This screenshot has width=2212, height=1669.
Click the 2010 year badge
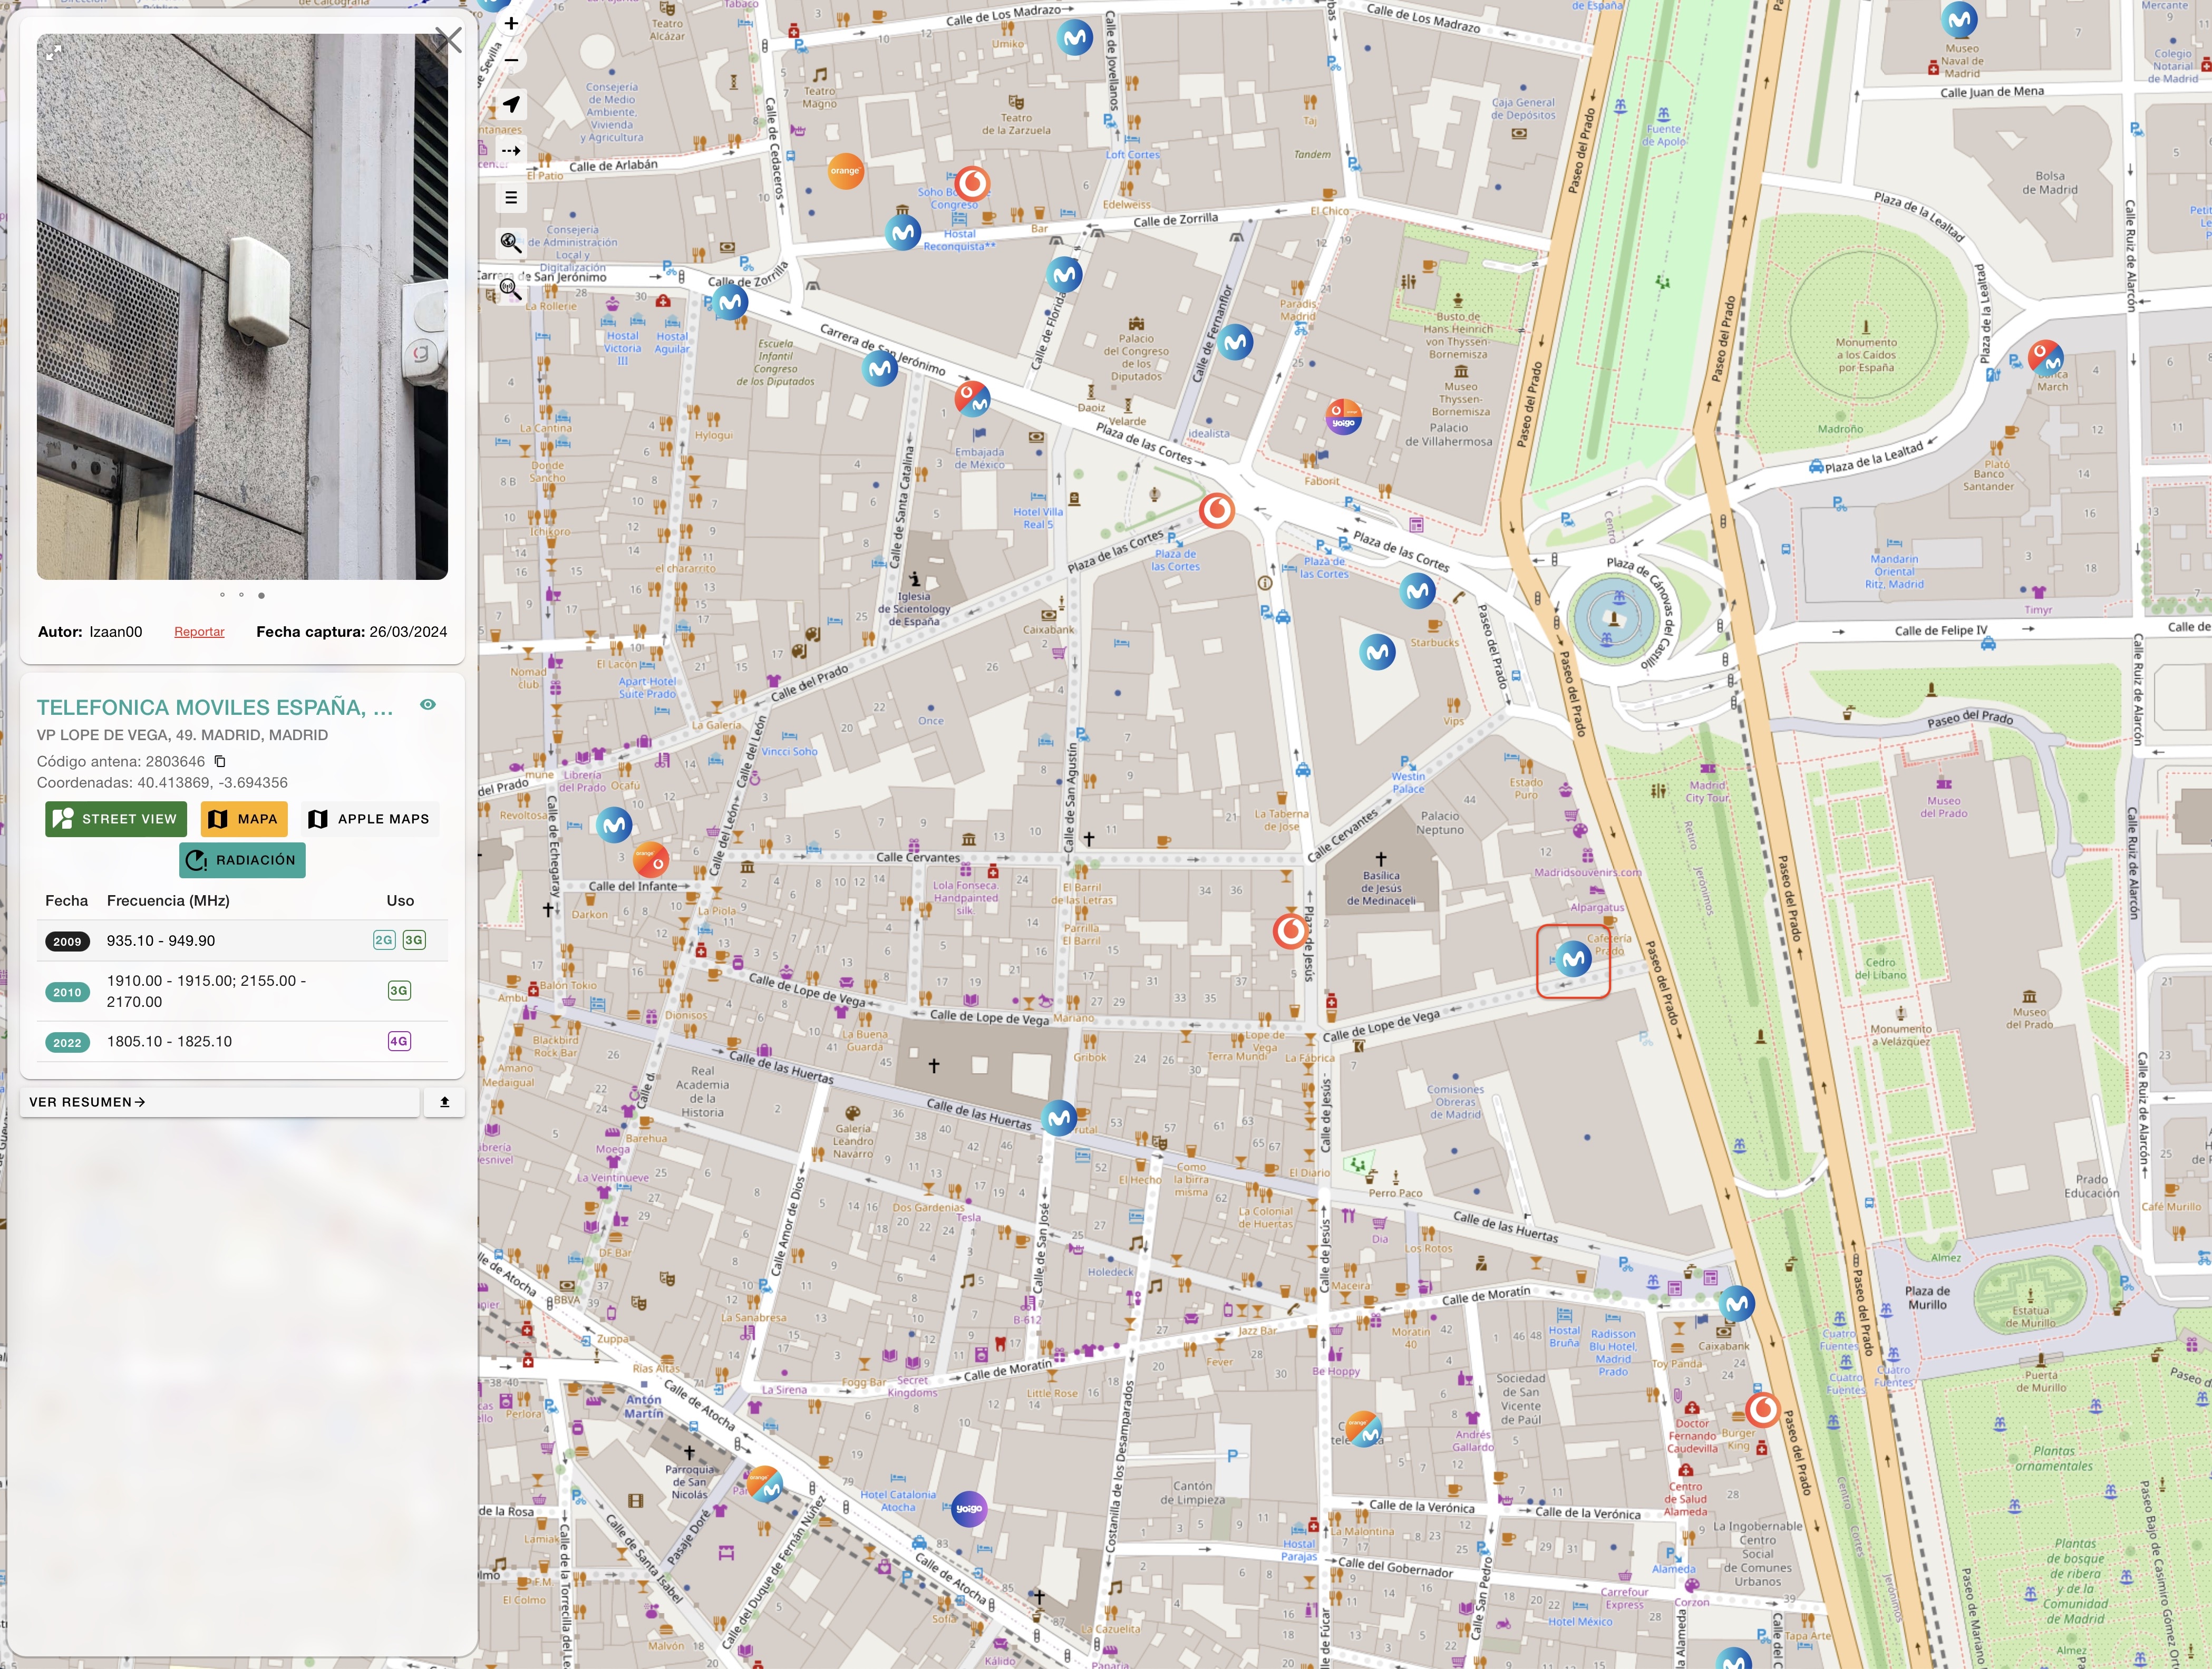pyautogui.click(x=67, y=993)
